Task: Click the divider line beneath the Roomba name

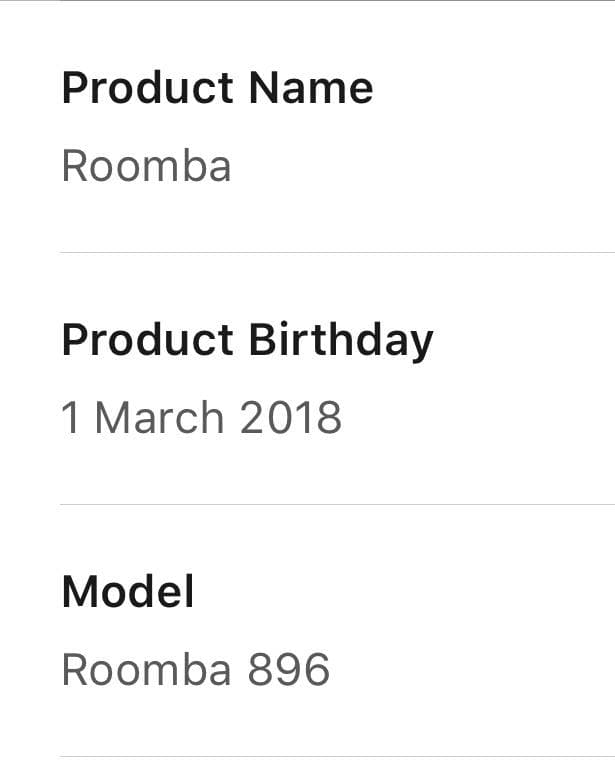Action: coord(337,252)
